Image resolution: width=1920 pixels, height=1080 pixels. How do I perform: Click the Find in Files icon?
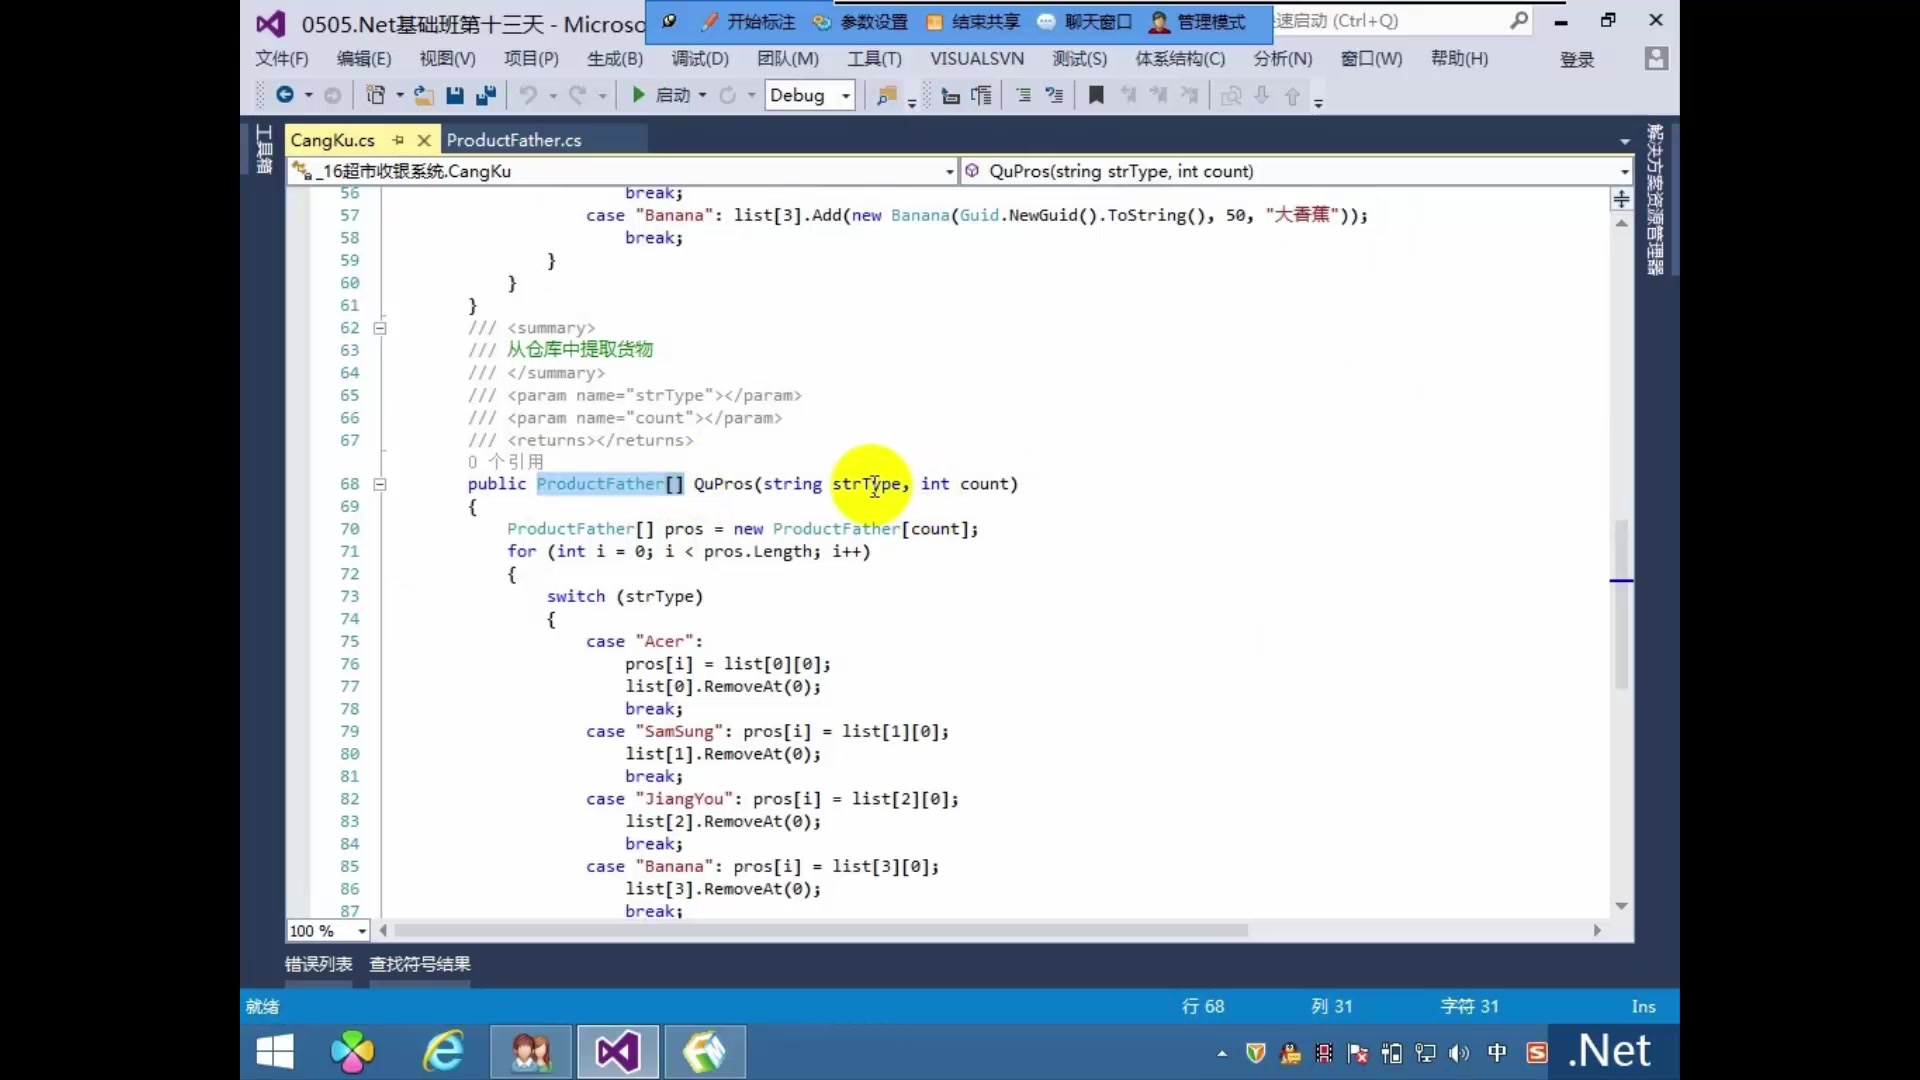886,95
